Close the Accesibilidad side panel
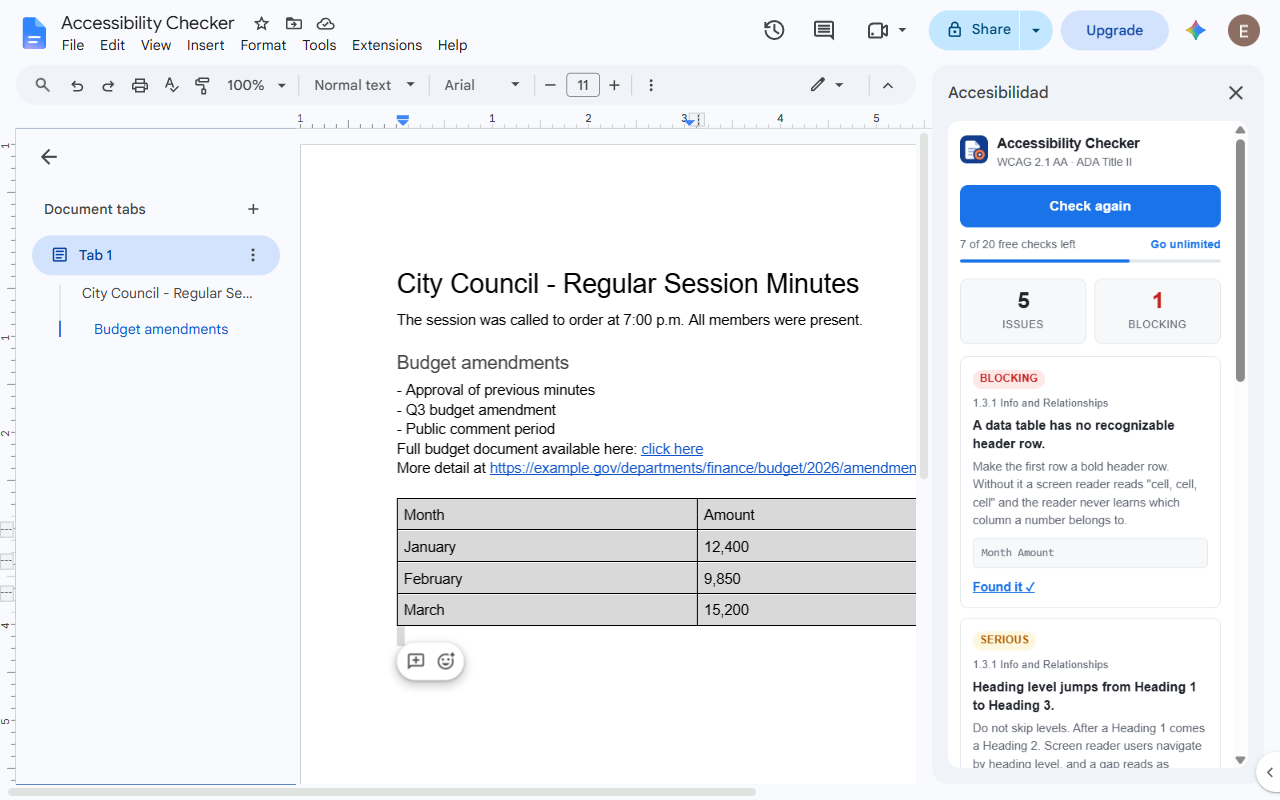Viewport: 1280px width, 800px height. coord(1236,93)
